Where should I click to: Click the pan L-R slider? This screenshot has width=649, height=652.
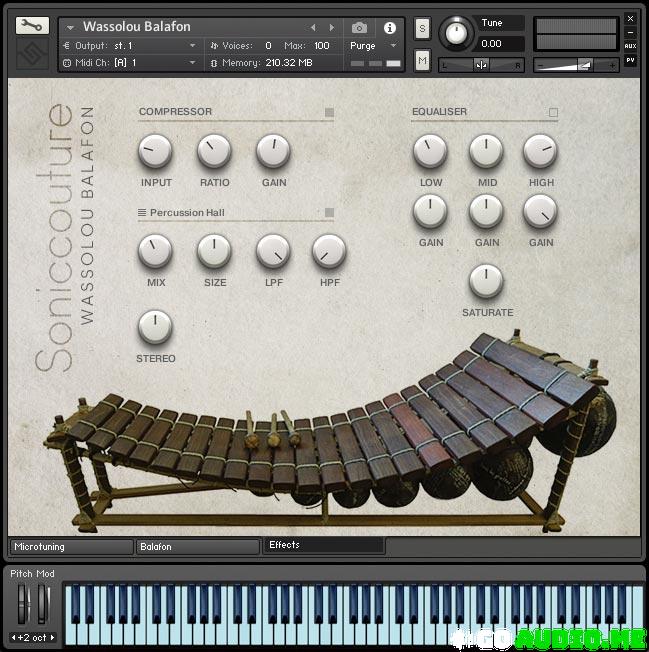pyautogui.click(x=481, y=65)
